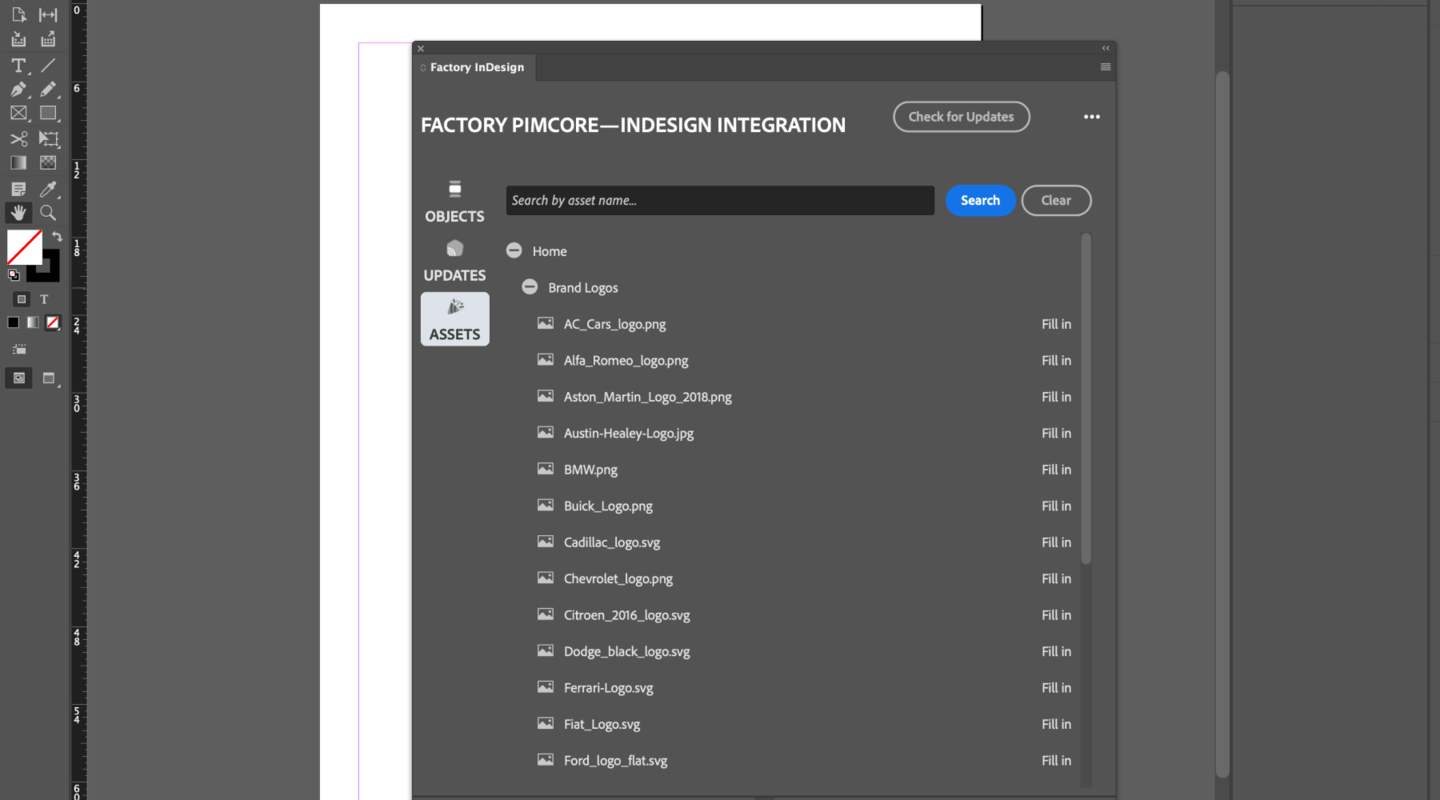Focus the Search by asset name field

[720, 200]
